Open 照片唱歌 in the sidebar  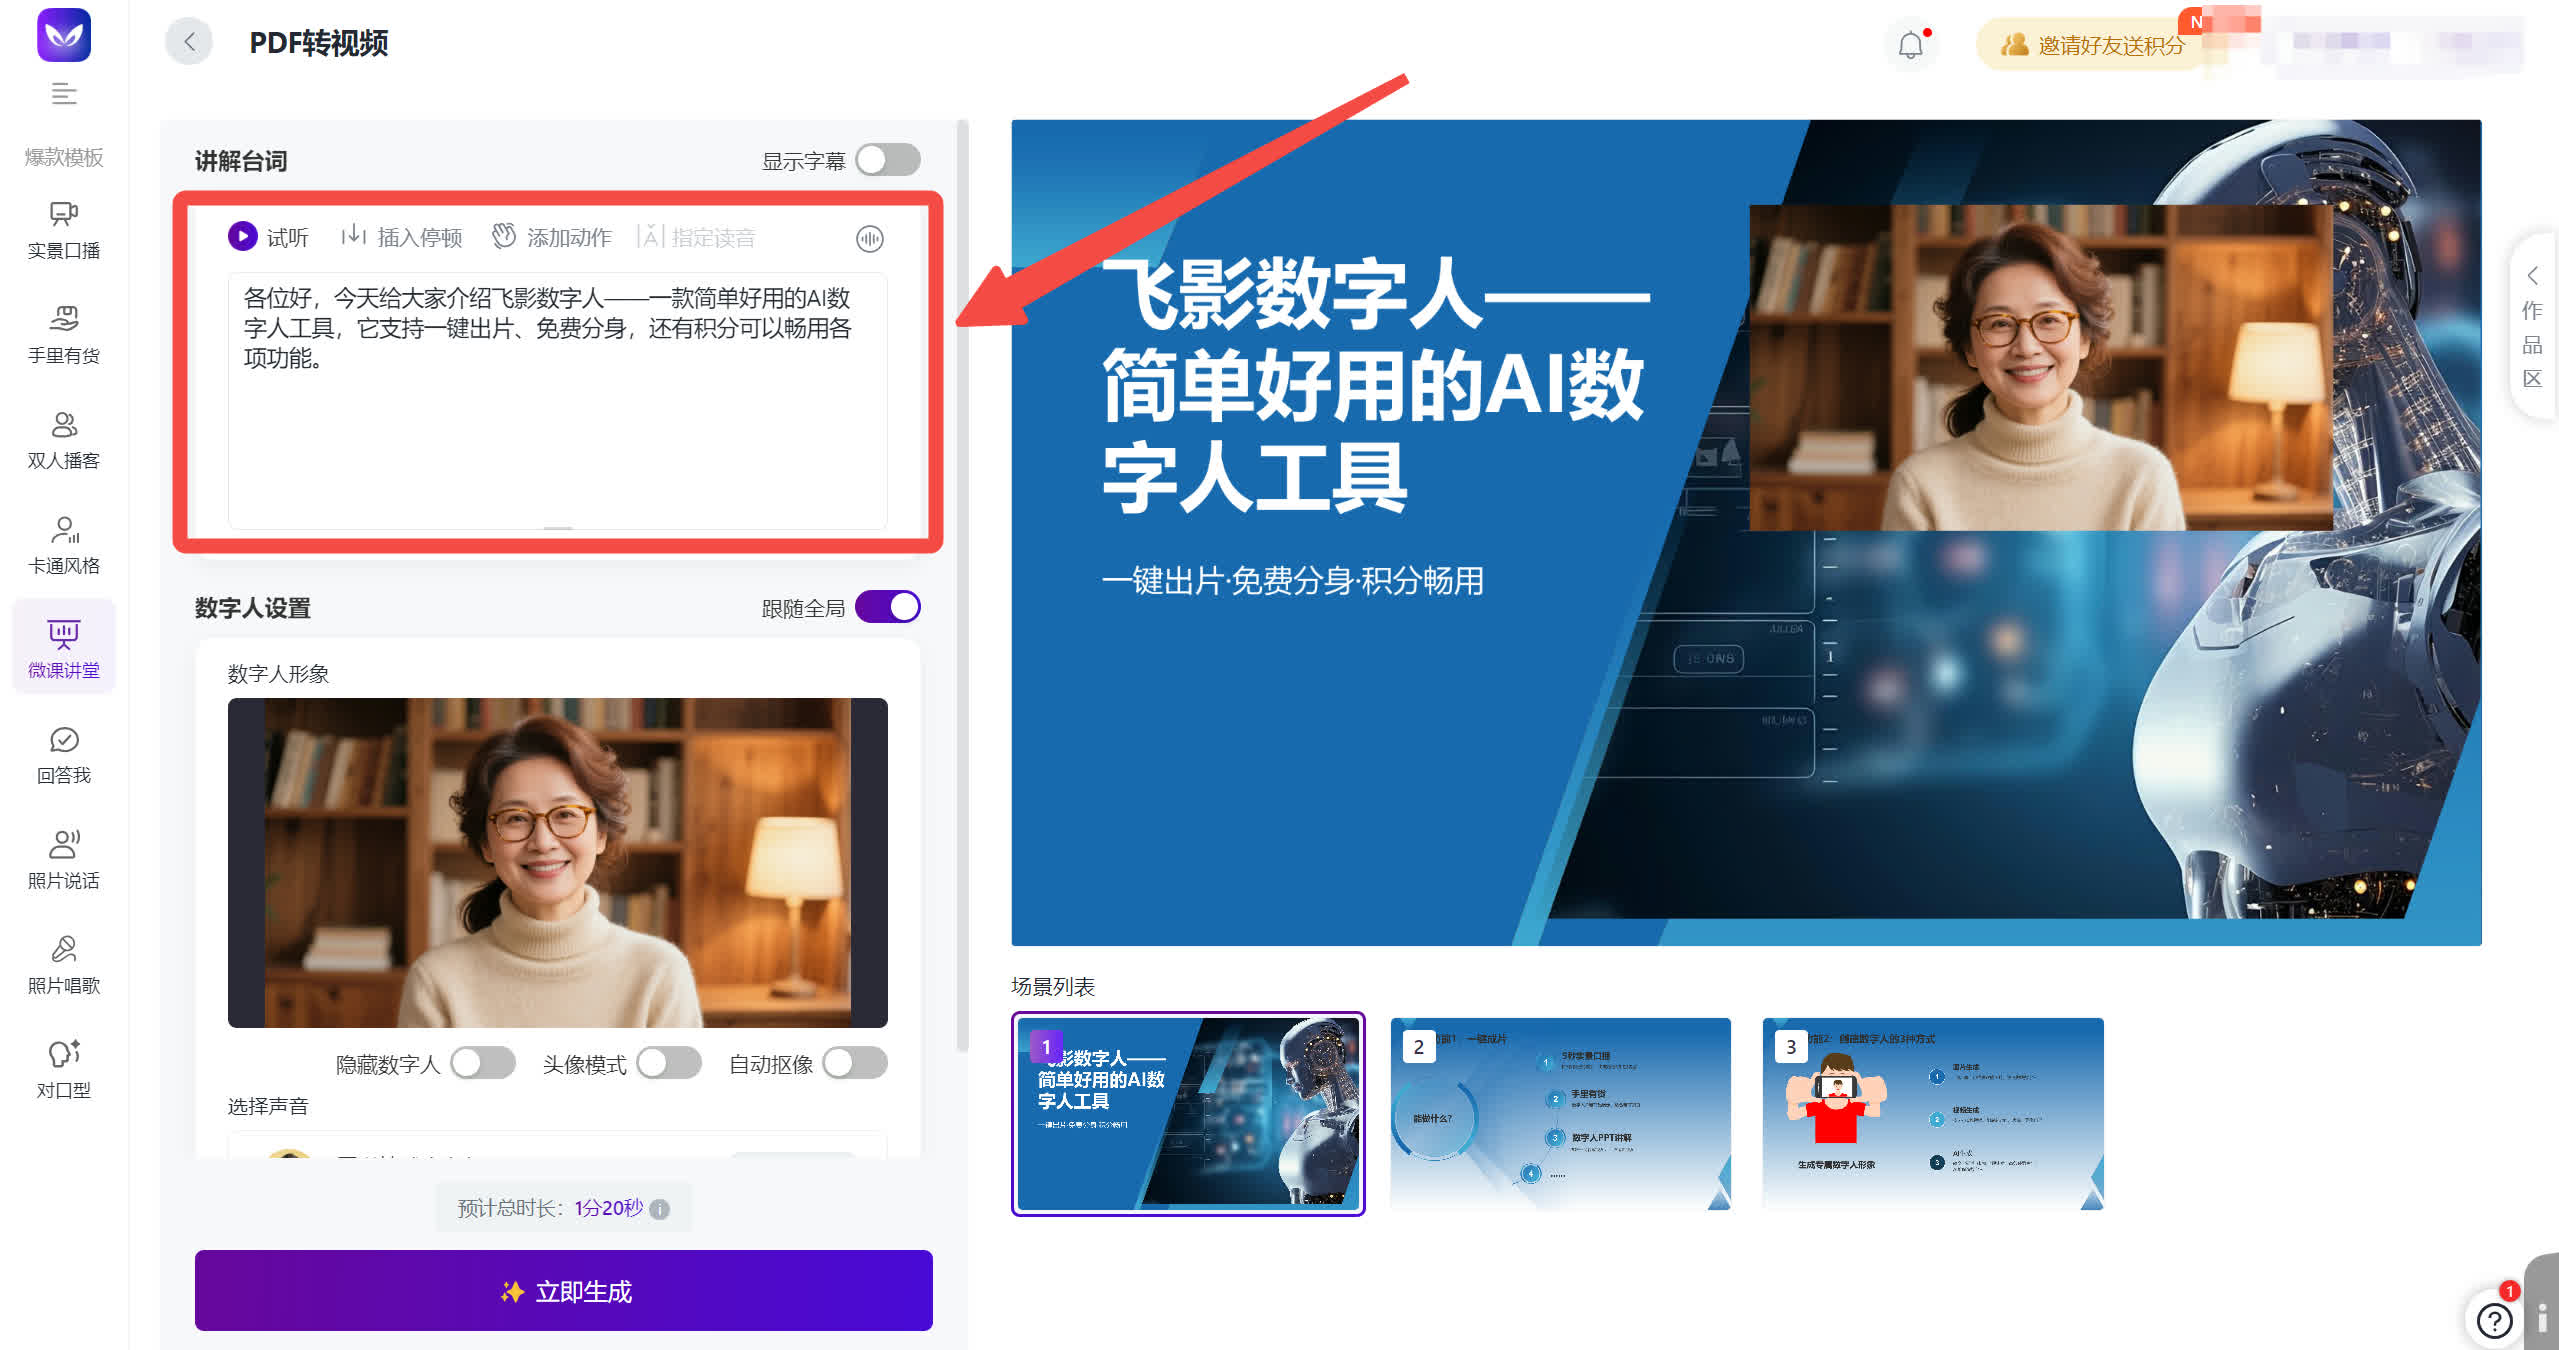point(64,966)
